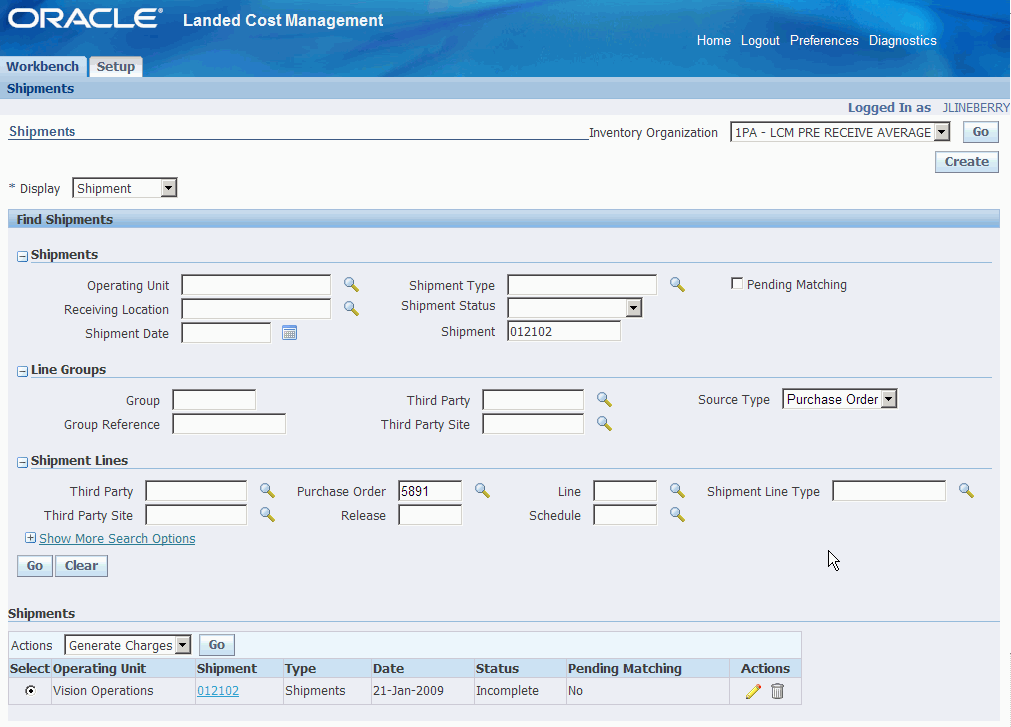The height and width of the screenshot is (727, 1011).
Task: Click the Purchase Order field 5891
Action: coord(430,491)
